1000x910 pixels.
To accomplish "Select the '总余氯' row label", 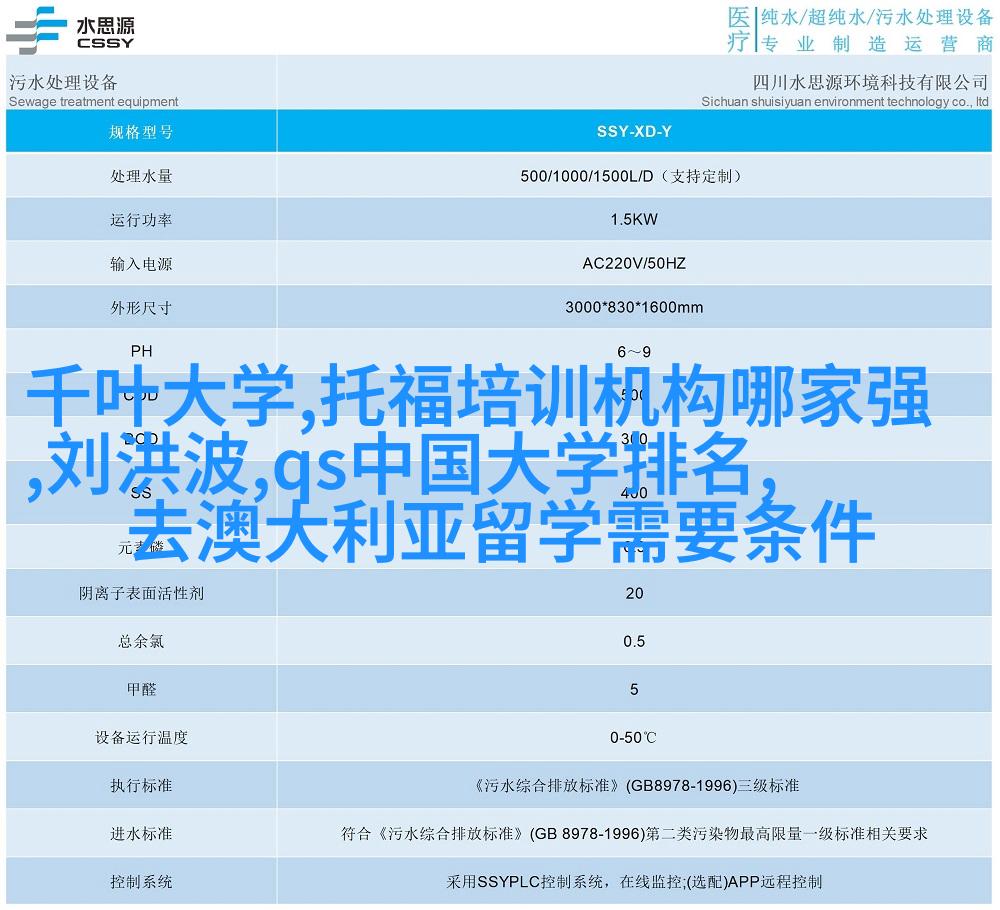I will pos(141,642).
